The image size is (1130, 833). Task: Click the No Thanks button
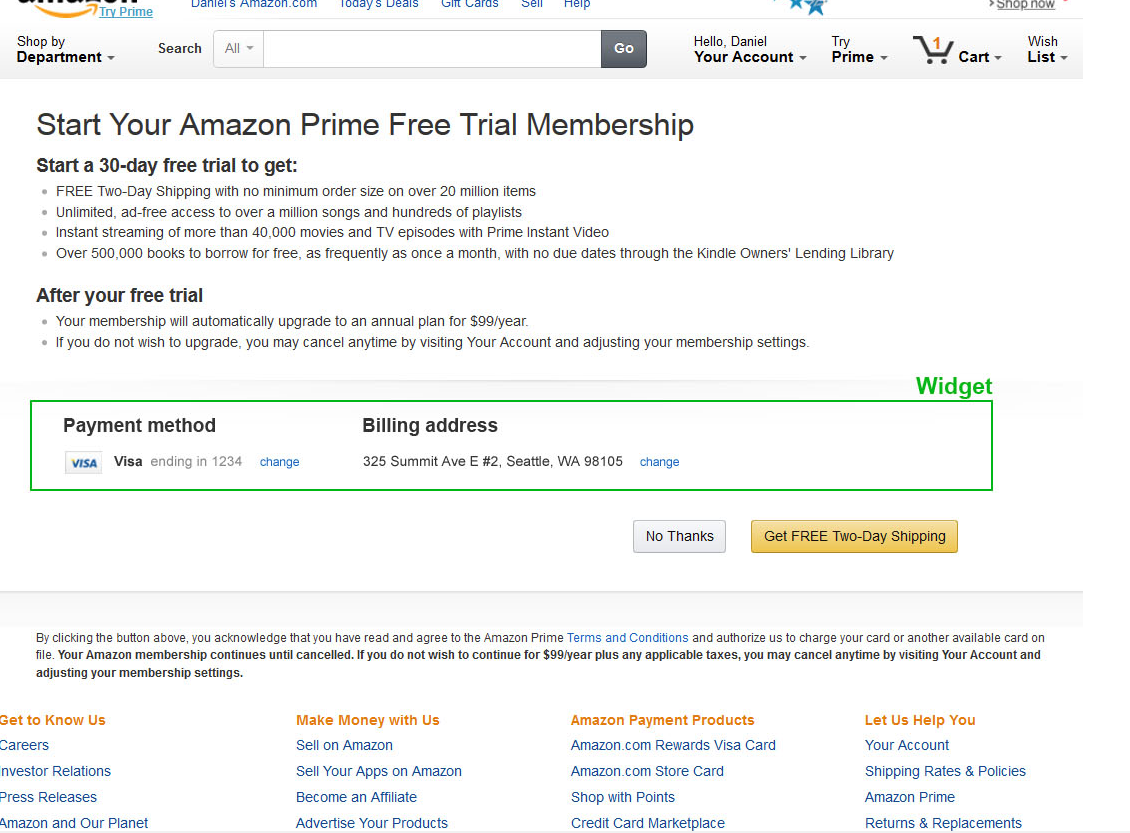pos(679,536)
